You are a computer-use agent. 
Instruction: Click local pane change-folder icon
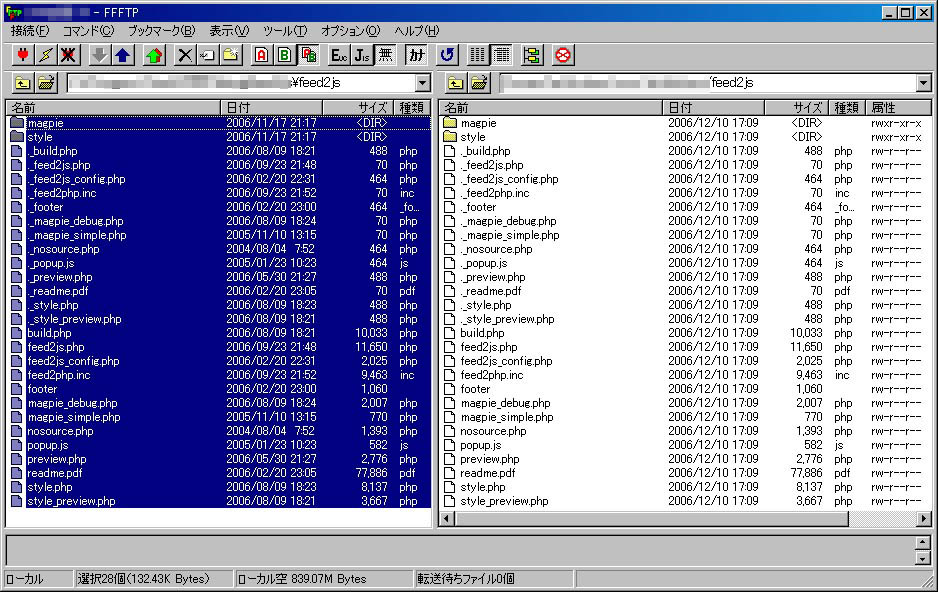tap(46, 83)
